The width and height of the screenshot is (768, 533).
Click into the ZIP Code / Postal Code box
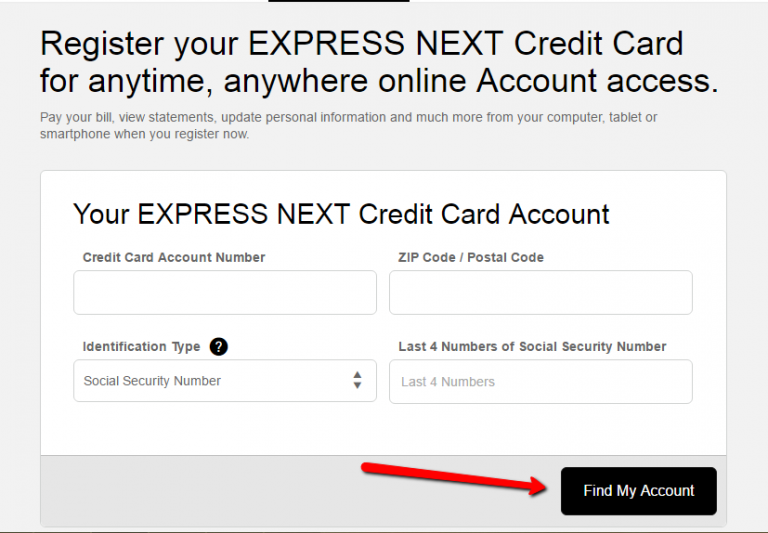pos(540,292)
